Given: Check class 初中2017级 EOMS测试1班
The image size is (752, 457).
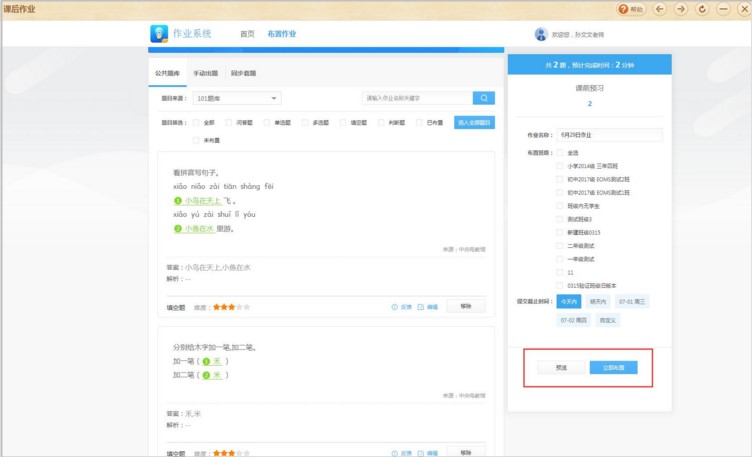Looking at the screenshot, I should click(559, 192).
